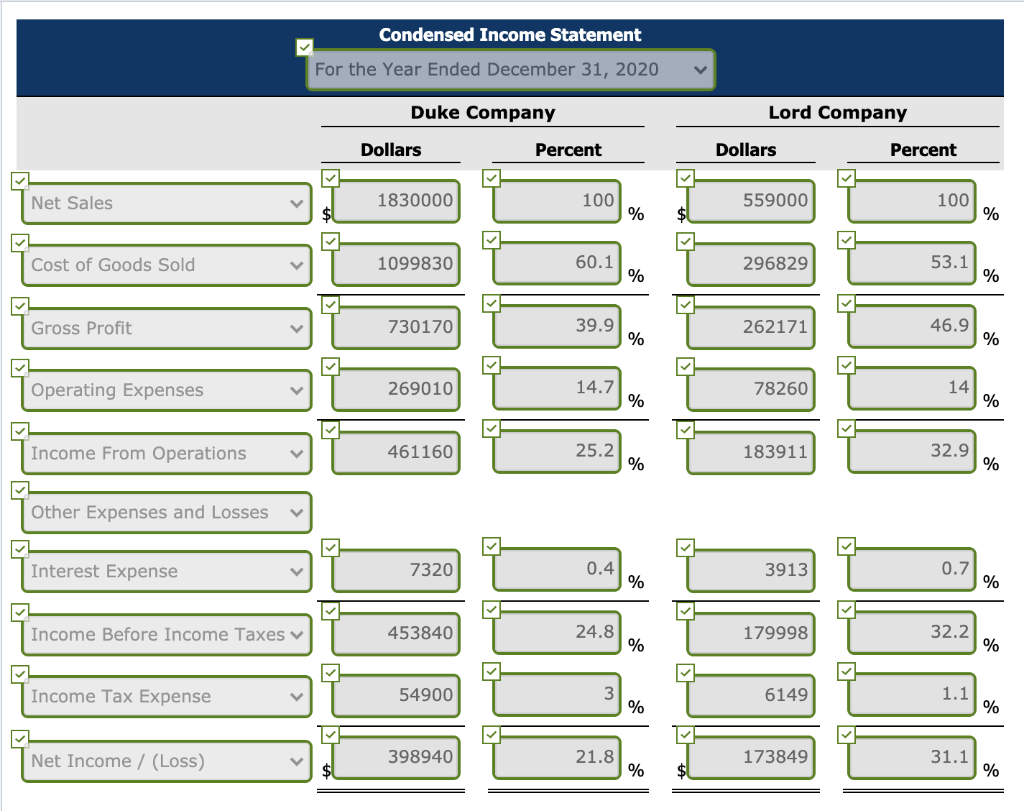Click the Condensed Income Statement title bar

click(509, 34)
